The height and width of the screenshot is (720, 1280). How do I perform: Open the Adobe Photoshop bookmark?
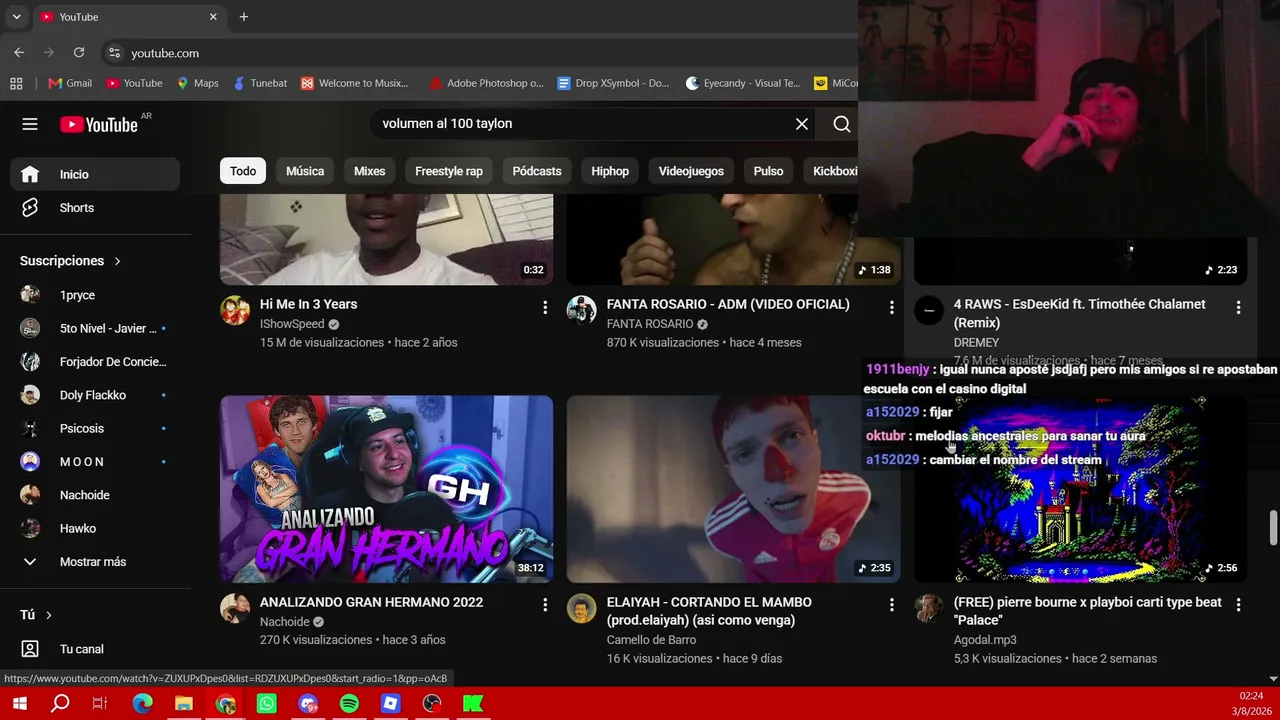(x=486, y=83)
